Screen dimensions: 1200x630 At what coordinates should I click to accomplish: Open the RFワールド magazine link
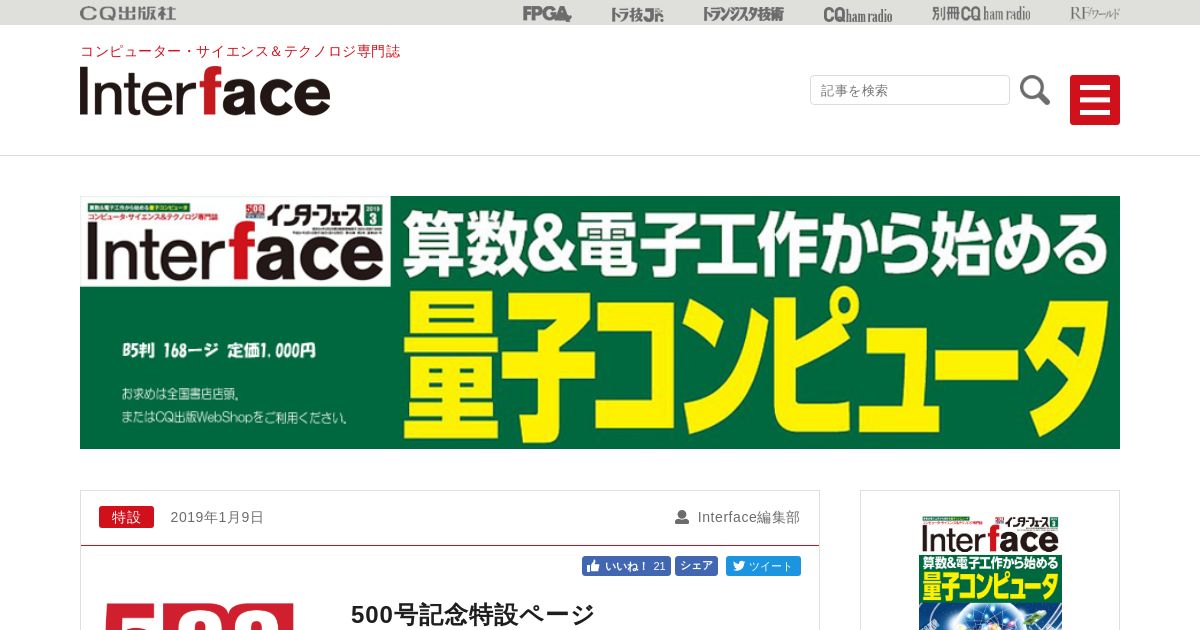tap(1095, 13)
